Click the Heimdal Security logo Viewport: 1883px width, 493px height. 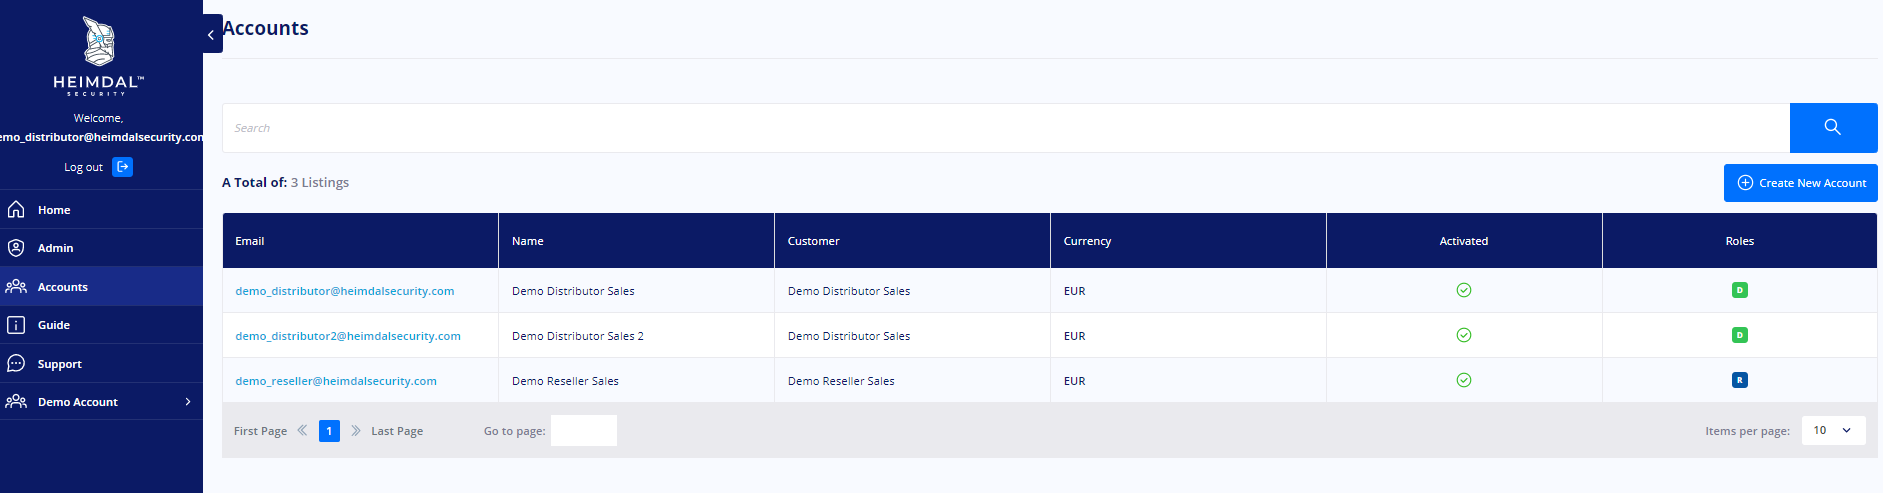pyautogui.click(x=98, y=56)
